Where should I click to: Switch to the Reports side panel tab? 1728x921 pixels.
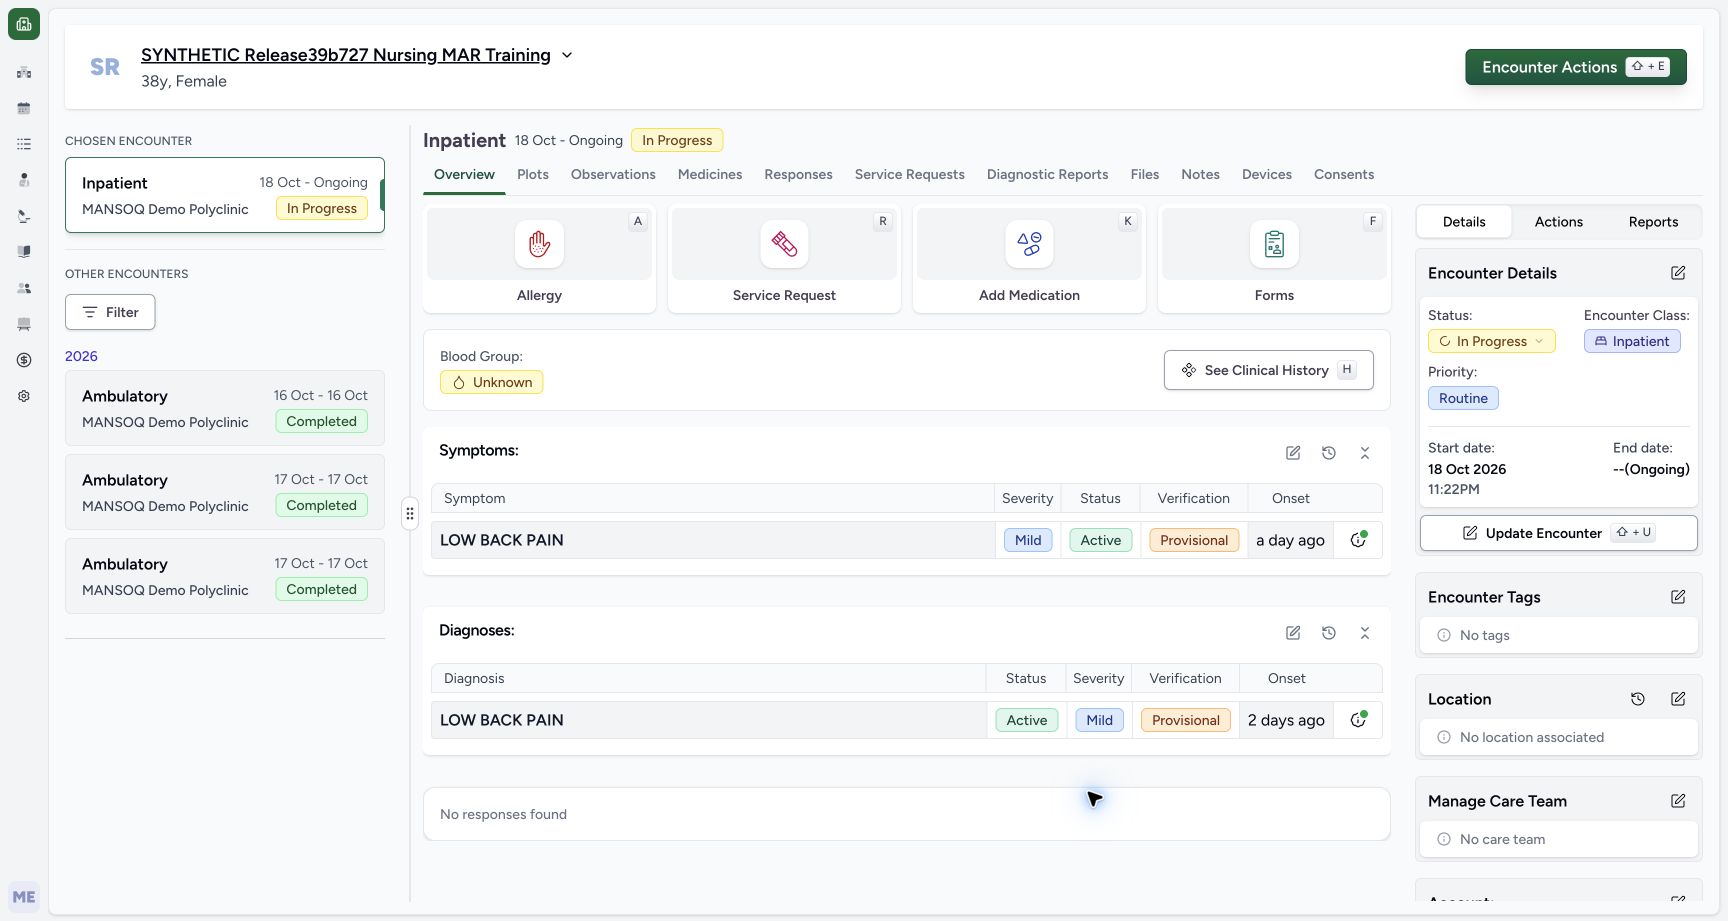point(1653,222)
